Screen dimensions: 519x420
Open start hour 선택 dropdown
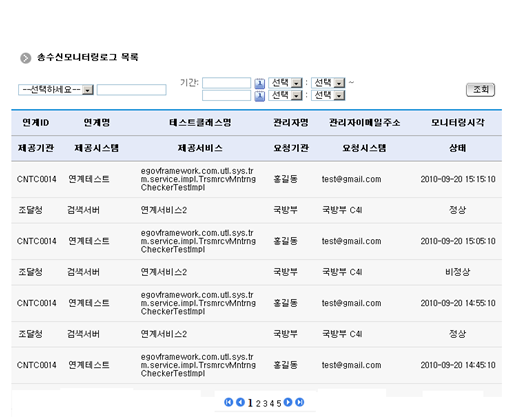tap(285, 83)
